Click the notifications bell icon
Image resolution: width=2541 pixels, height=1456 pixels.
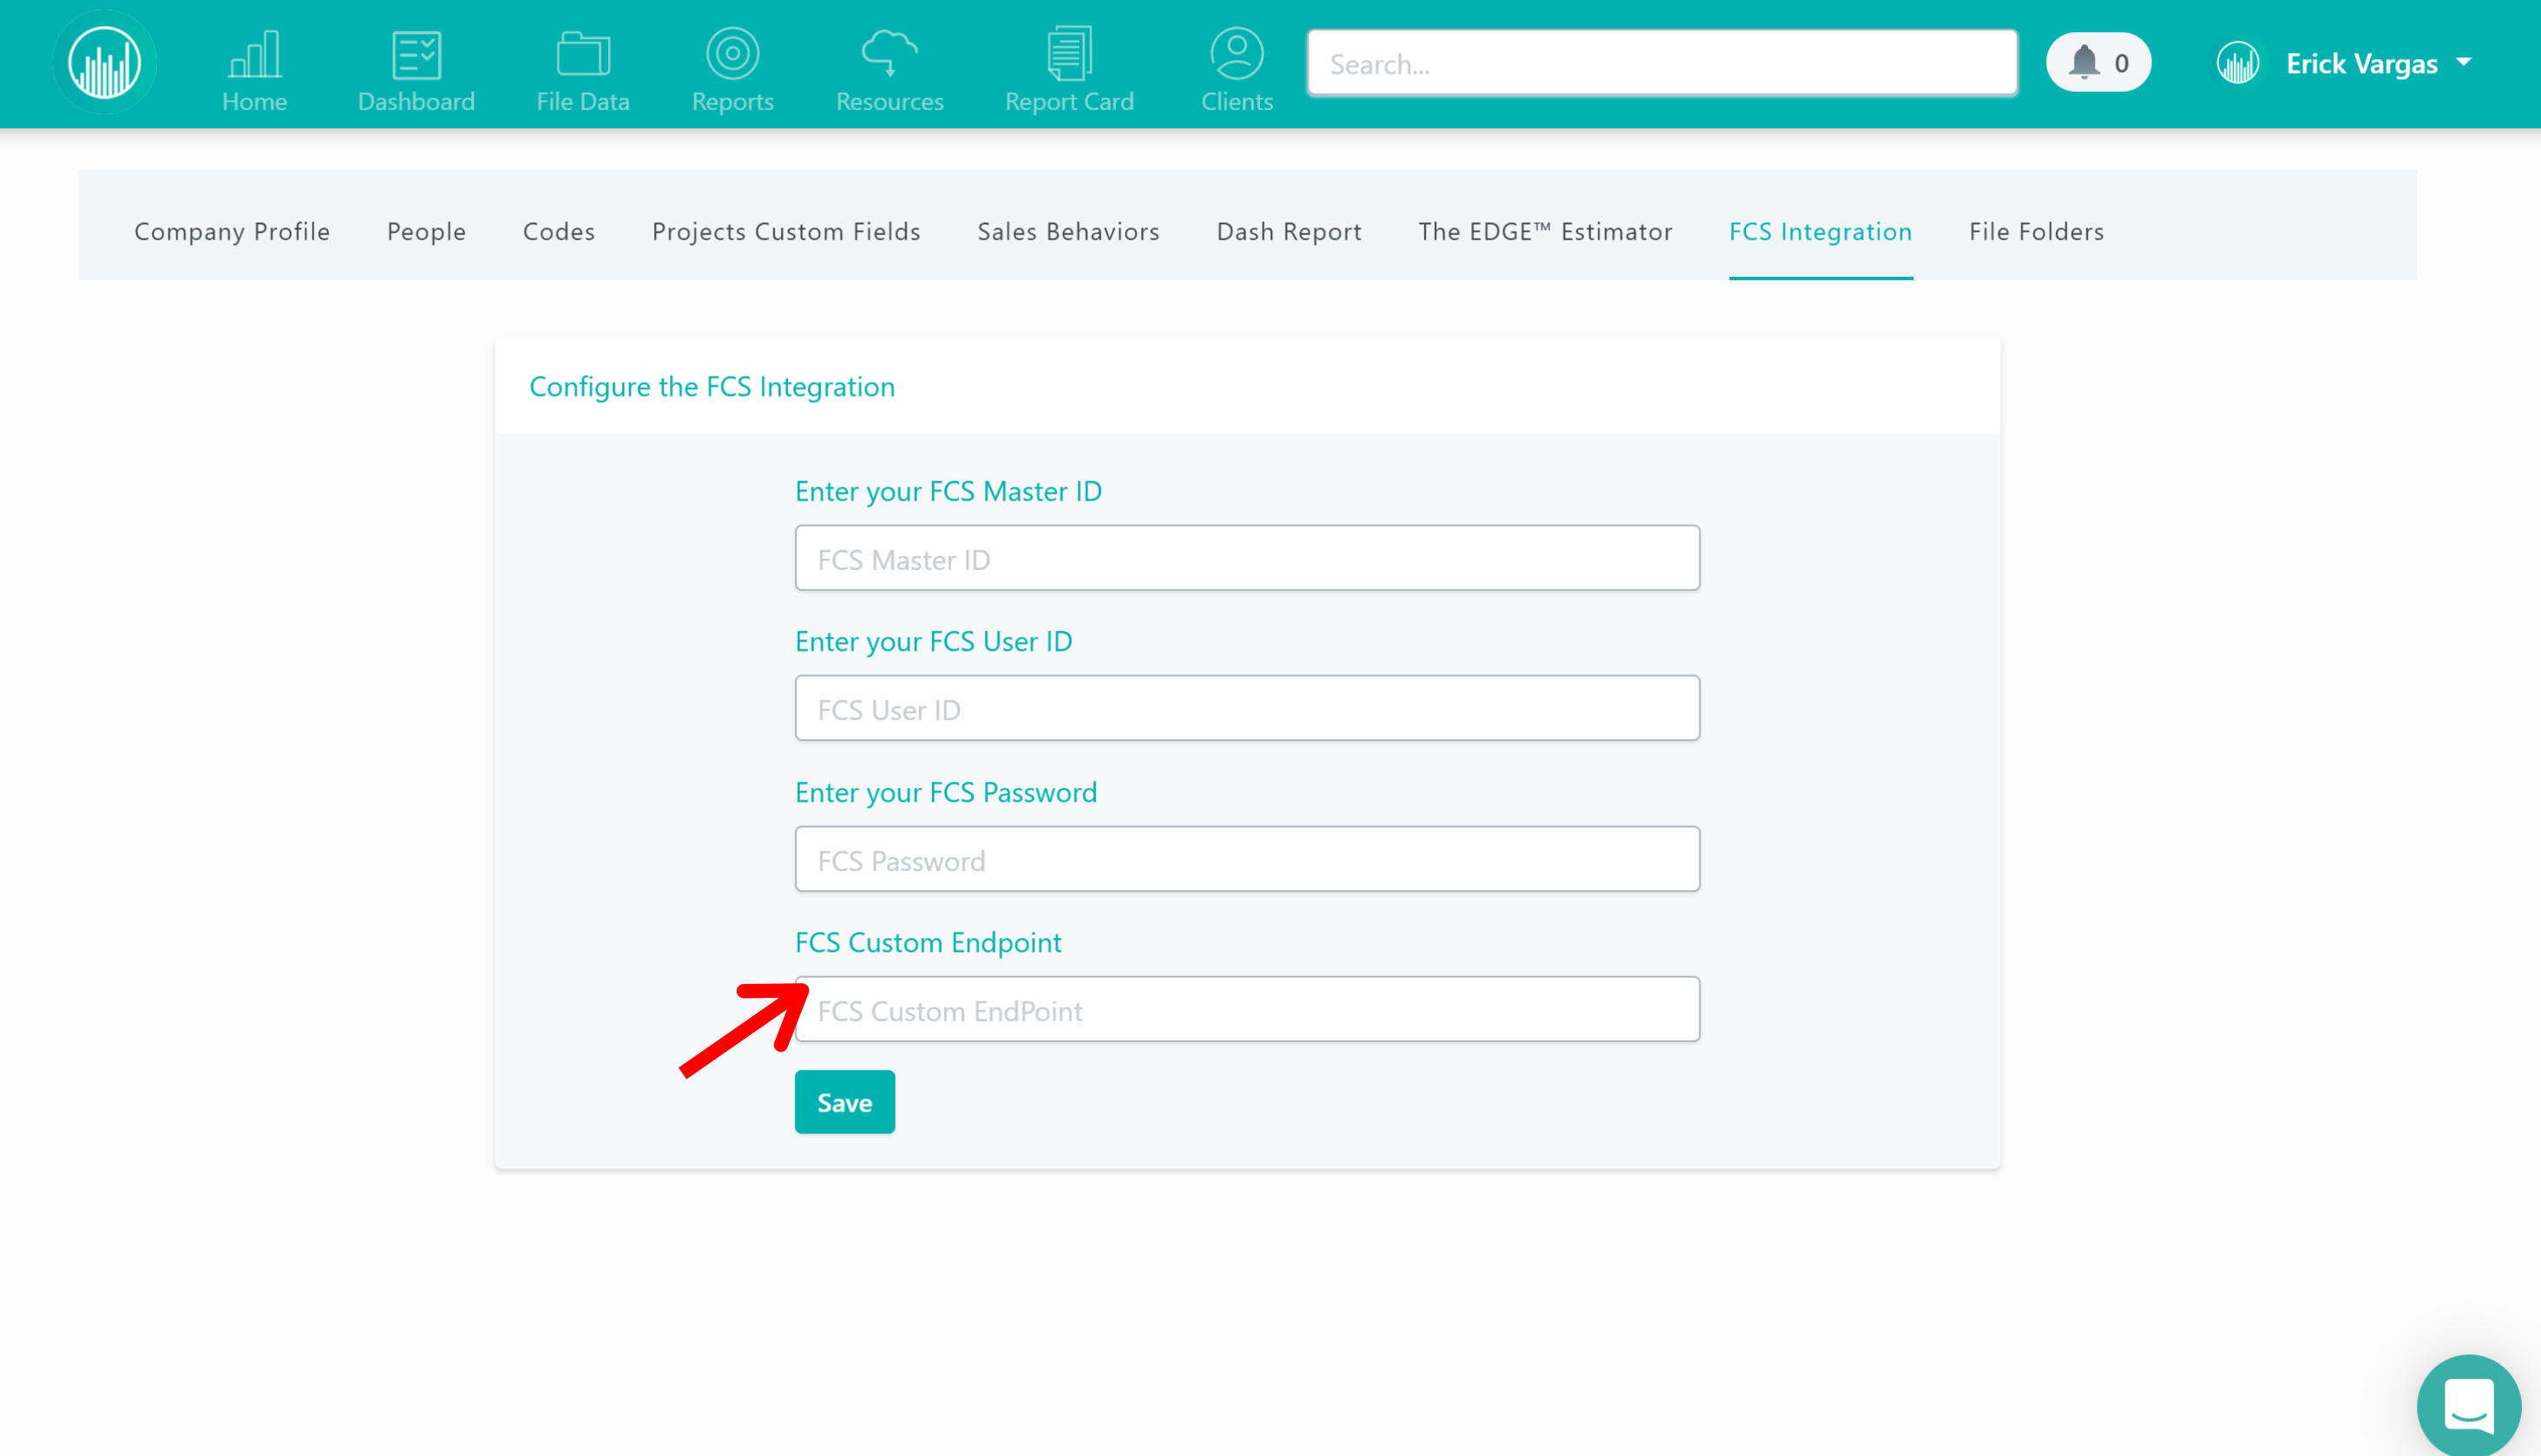tap(2084, 62)
